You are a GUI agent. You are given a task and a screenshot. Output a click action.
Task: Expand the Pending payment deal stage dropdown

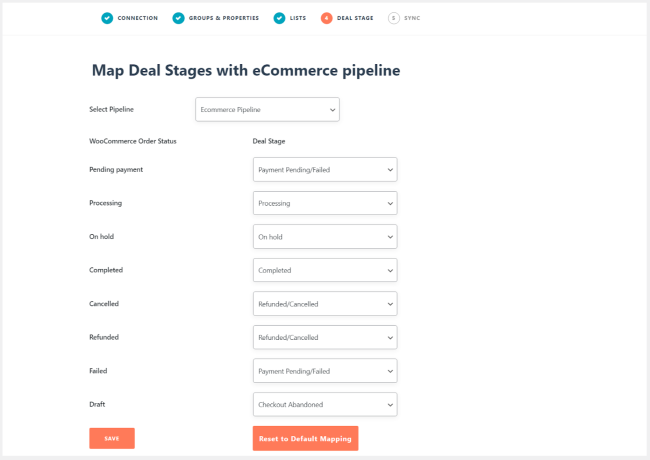[x=325, y=170]
